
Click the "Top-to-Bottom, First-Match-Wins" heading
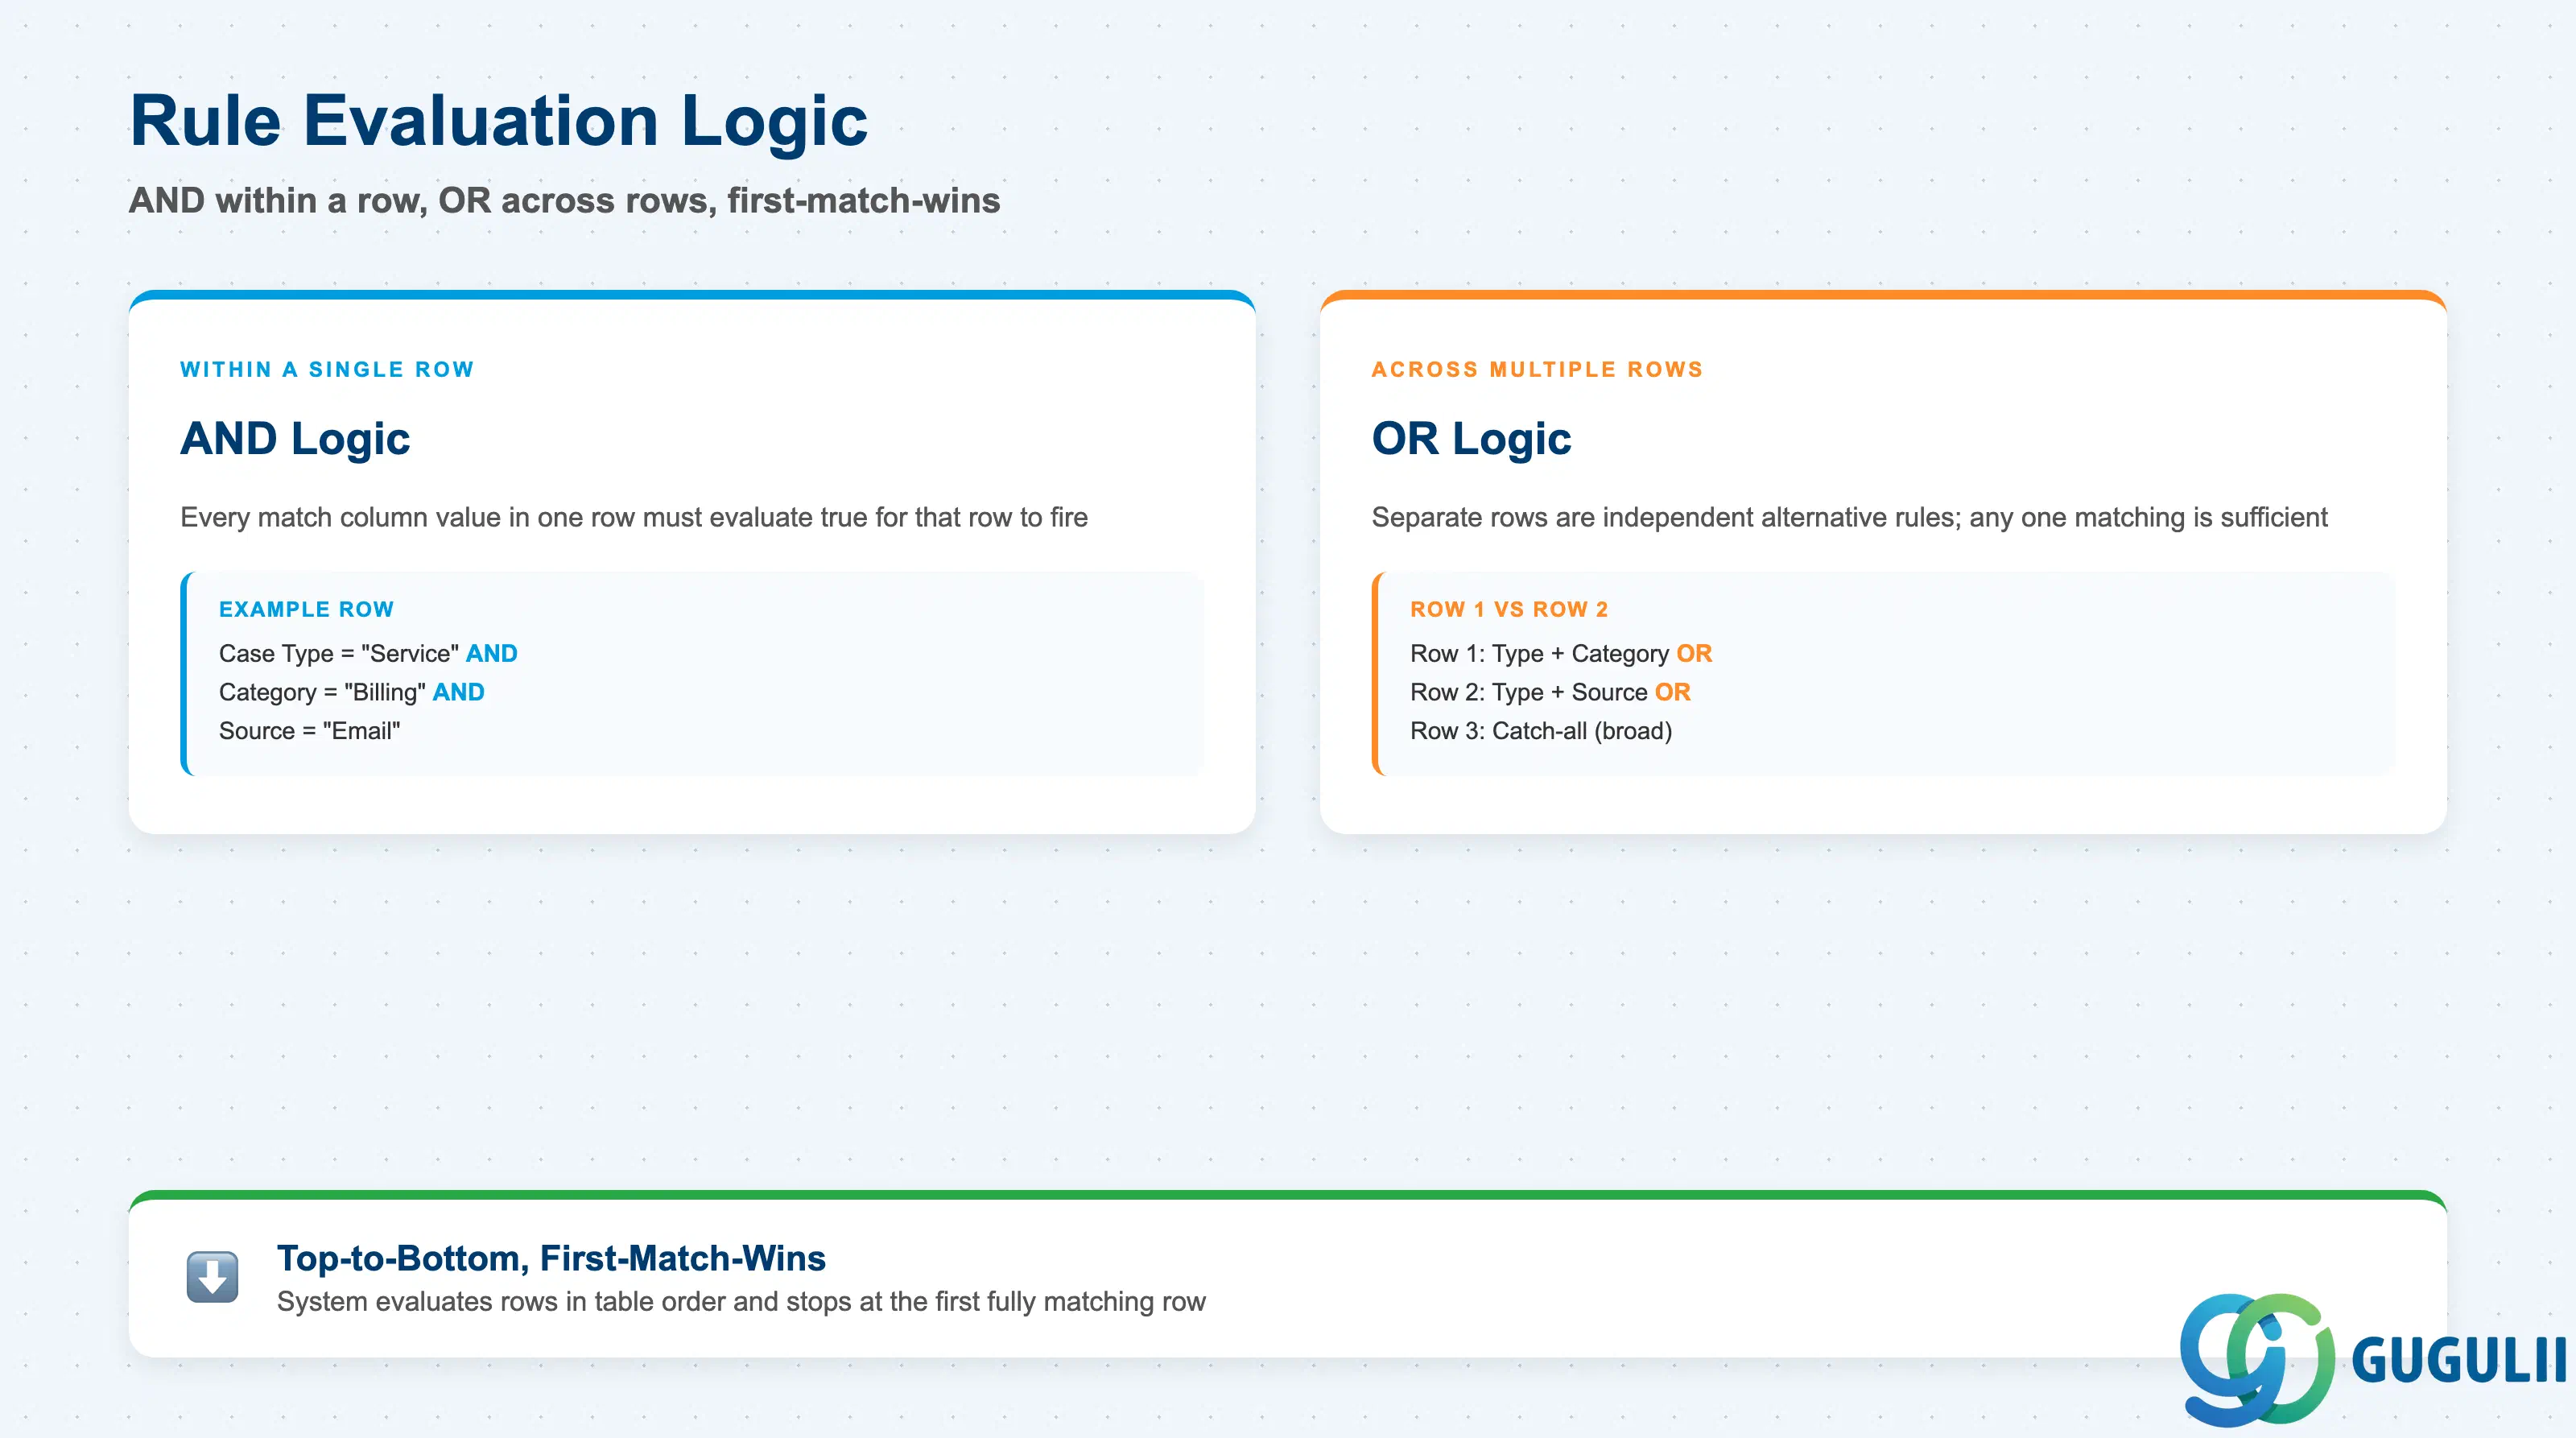[551, 1258]
